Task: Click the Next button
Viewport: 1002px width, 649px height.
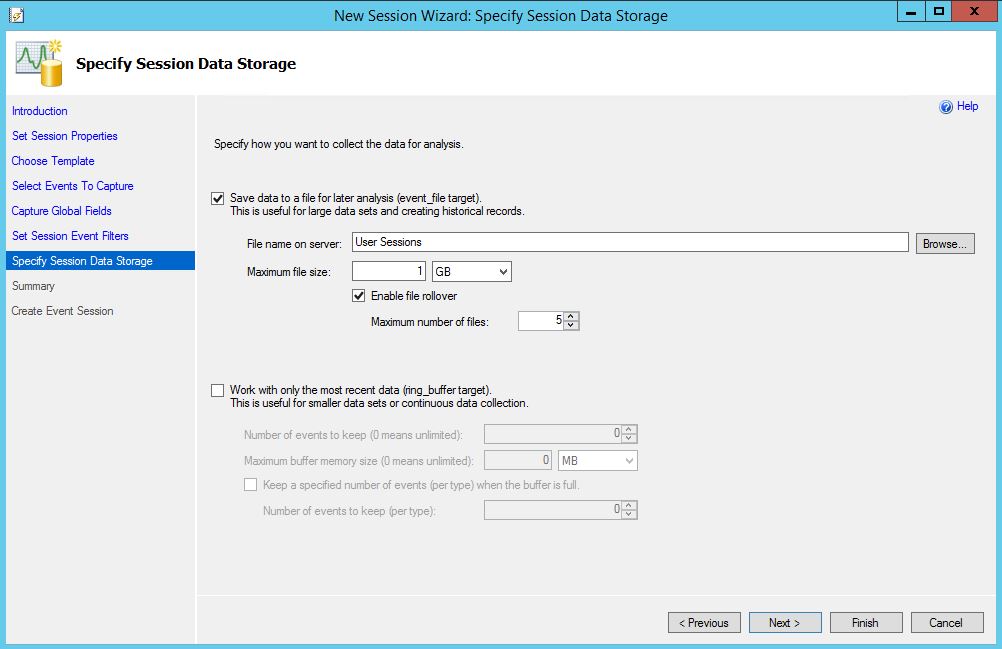Action: (x=785, y=623)
